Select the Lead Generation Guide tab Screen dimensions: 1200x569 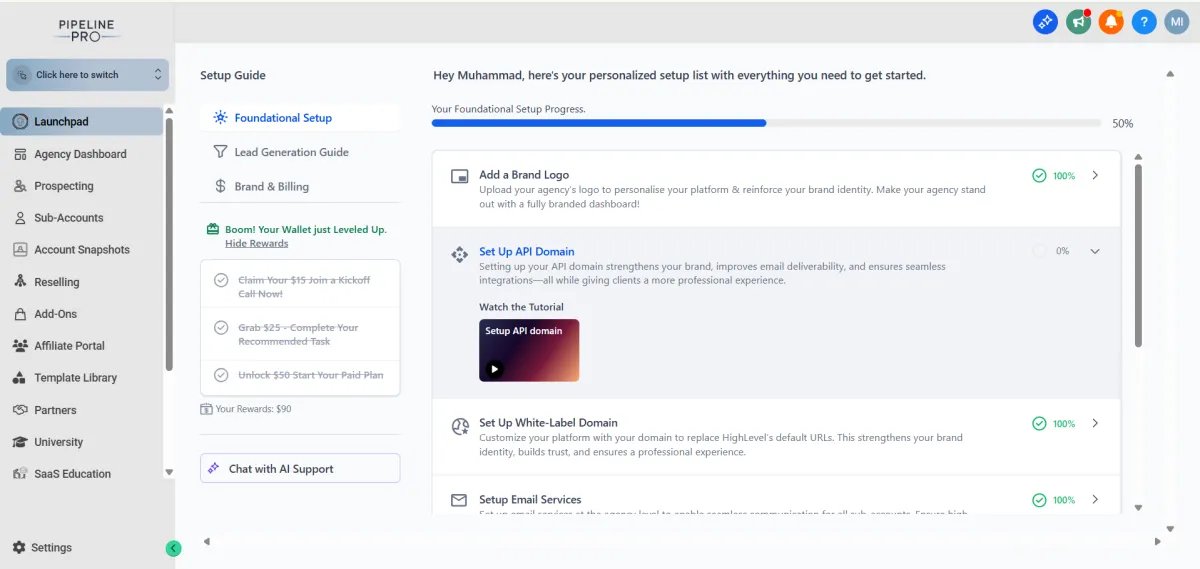coord(300,152)
